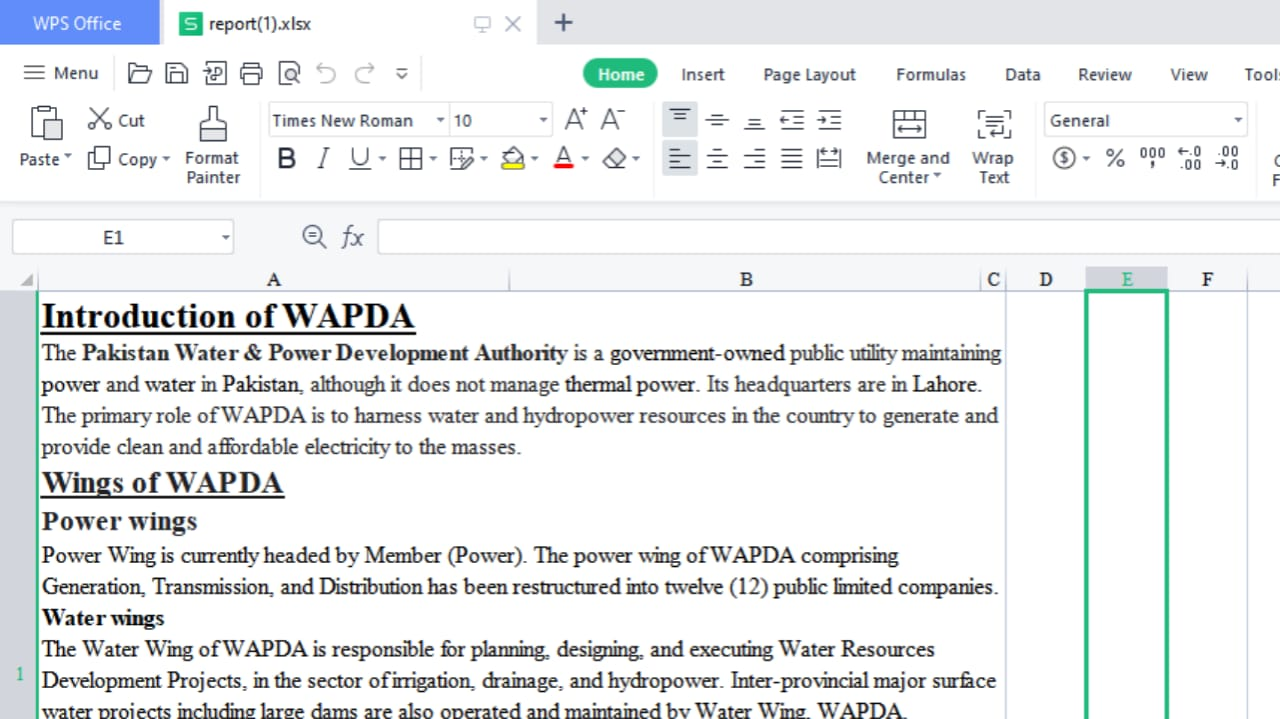The image size is (1280, 719).
Task: Open the General number format dropdown
Action: (1236, 119)
